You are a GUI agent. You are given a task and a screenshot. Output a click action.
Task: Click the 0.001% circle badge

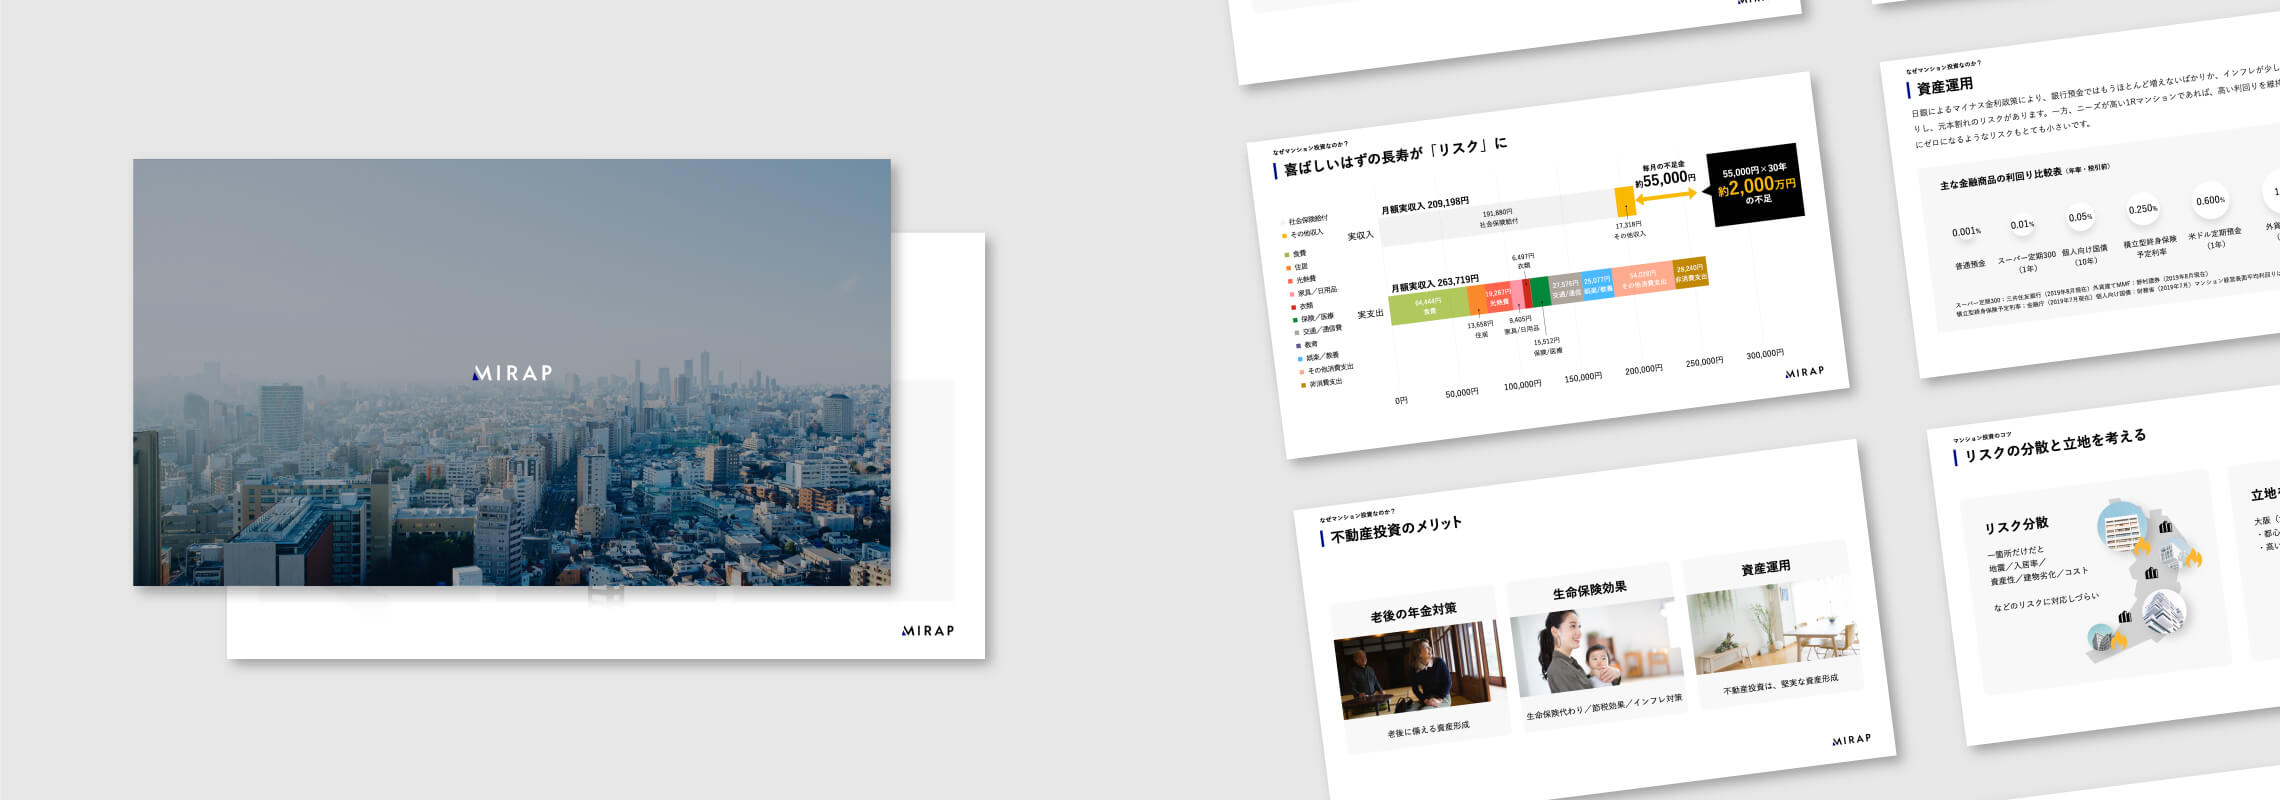pyautogui.click(x=1966, y=232)
